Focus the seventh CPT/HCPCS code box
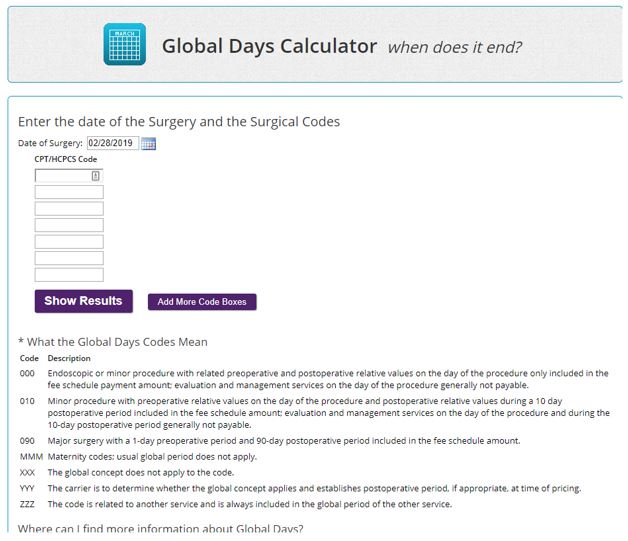This screenshot has width=628, height=541. [x=69, y=274]
